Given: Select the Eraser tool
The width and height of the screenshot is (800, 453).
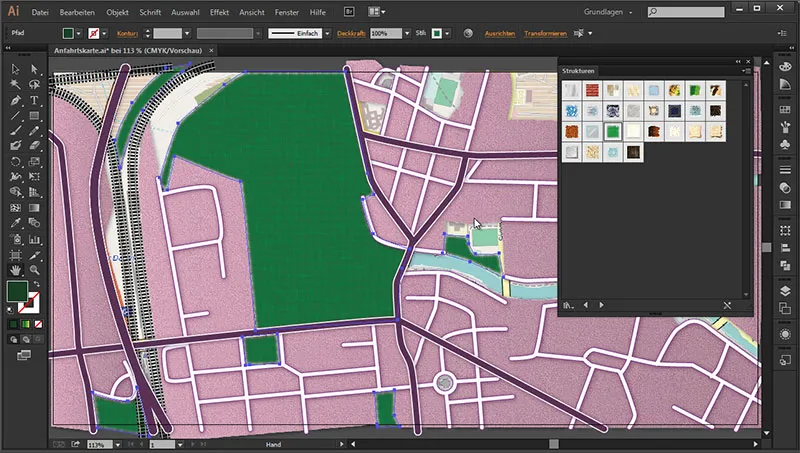Looking at the screenshot, I should [x=34, y=145].
